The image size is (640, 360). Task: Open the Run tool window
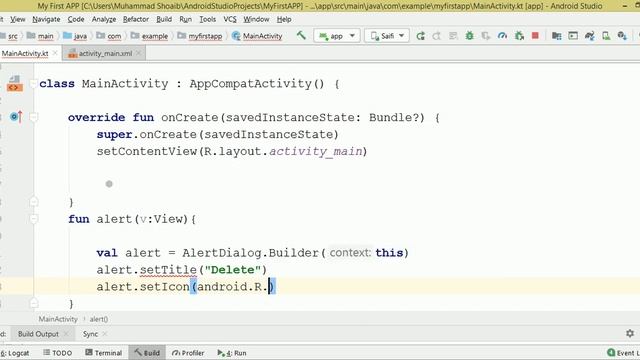(x=232, y=353)
